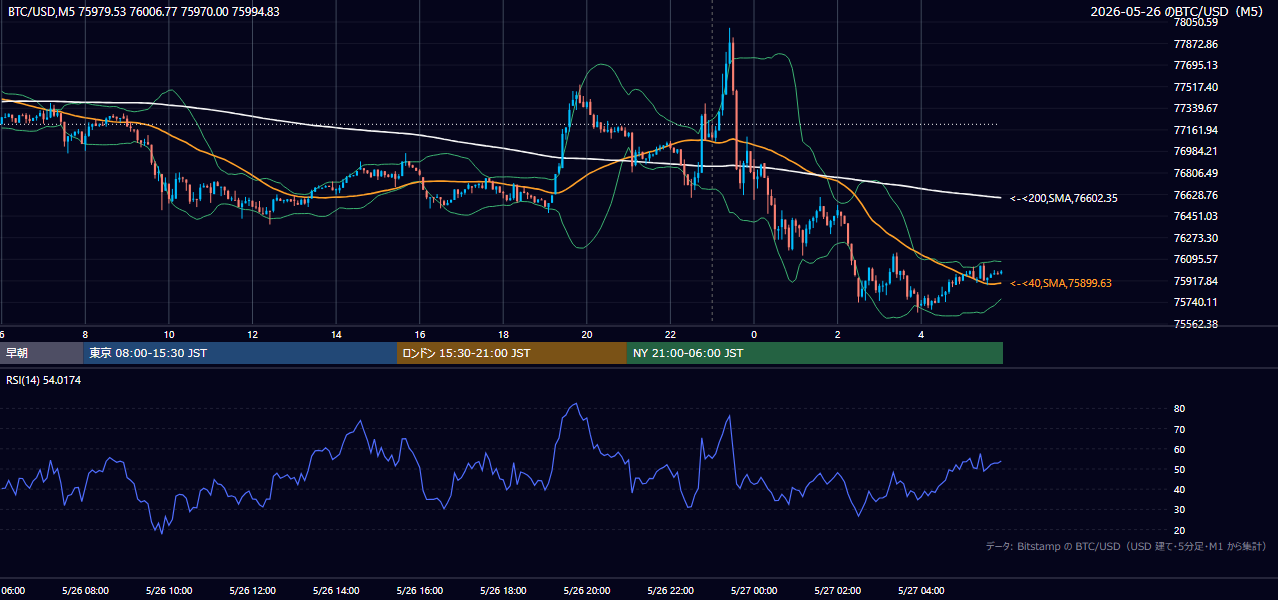Click the 5/27 00:00 time label
The width and height of the screenshot is (1278, 600).
[754, 591]
